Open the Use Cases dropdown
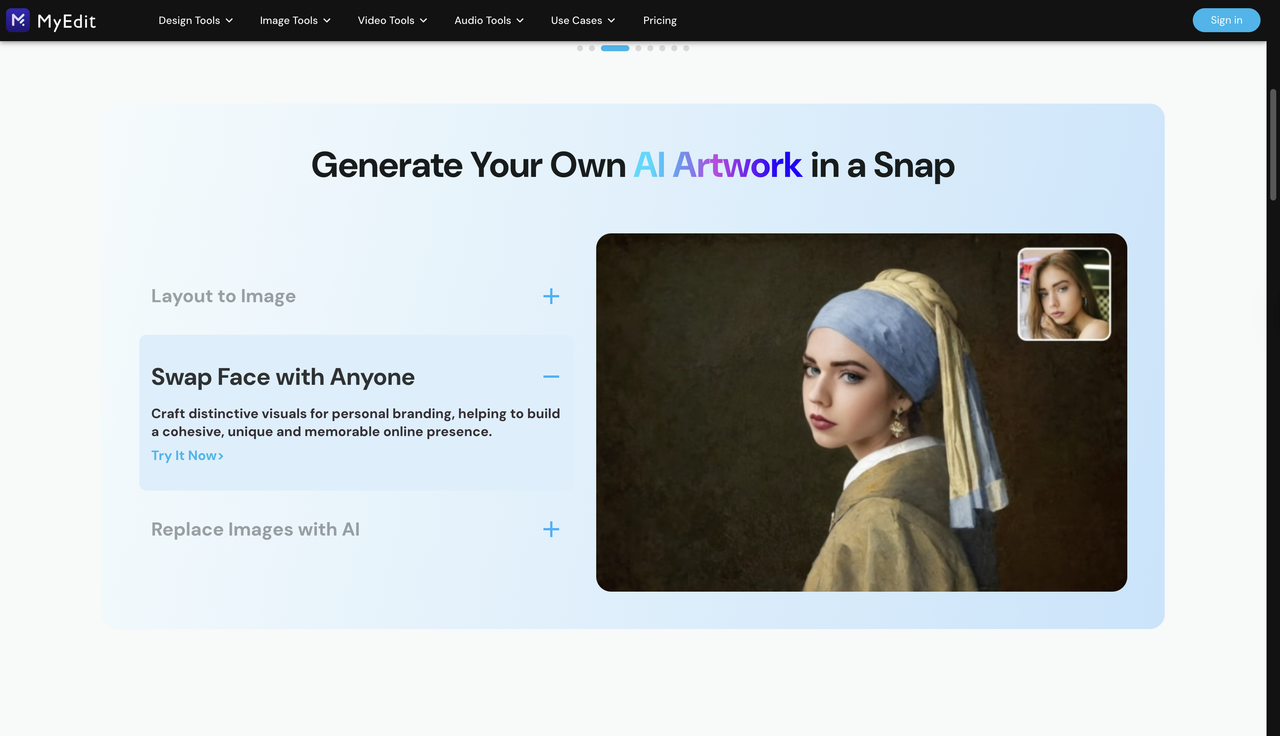 click(583, 20)
